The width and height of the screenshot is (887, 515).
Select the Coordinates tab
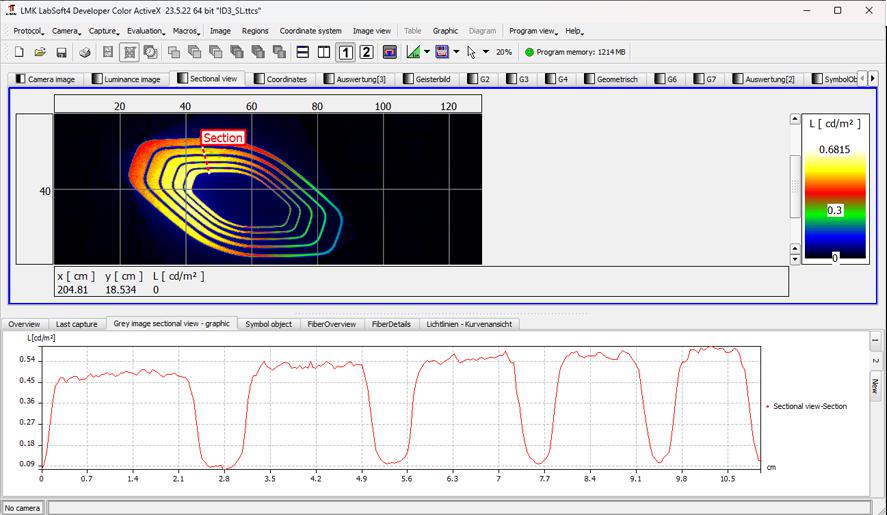pyautogui.click(x=281, y=79)
